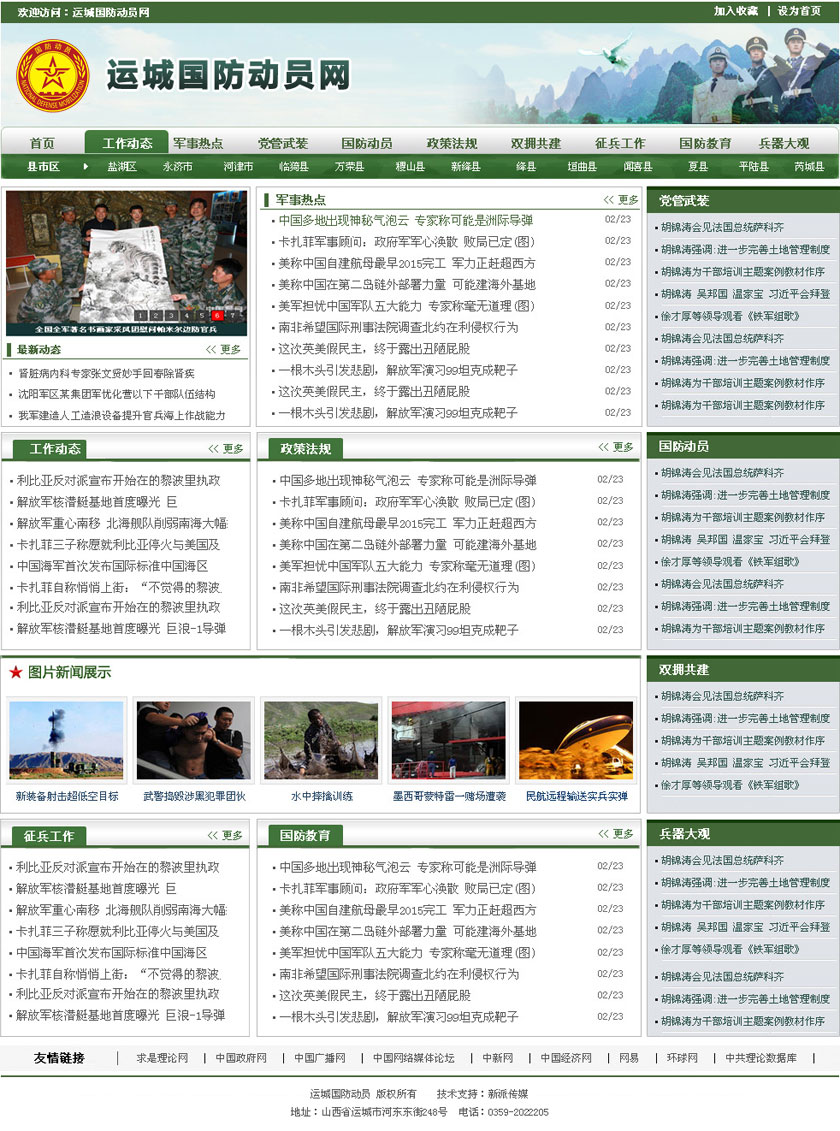Open 徐才厚等领导观看《铁军组歌》 in 党管武装

[x=730, y=316]
